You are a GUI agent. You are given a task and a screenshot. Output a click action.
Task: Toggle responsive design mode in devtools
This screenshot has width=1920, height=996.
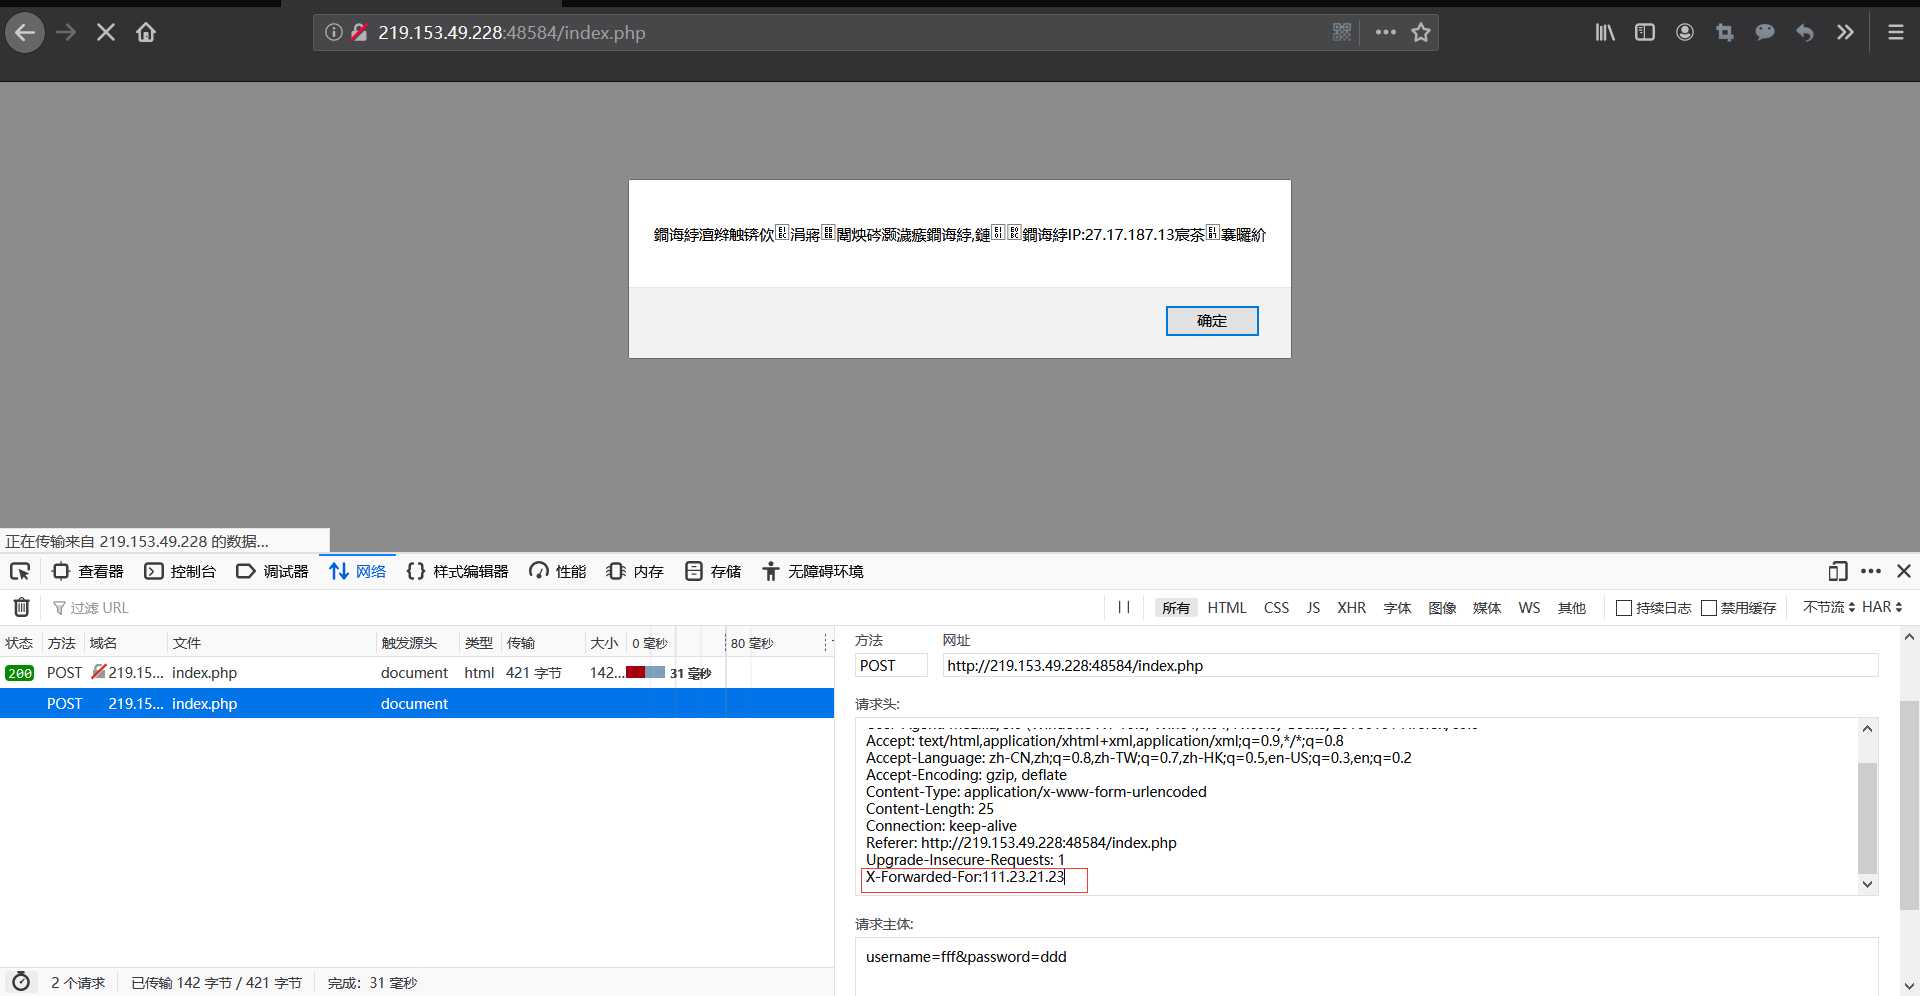tap(1838, 571)
